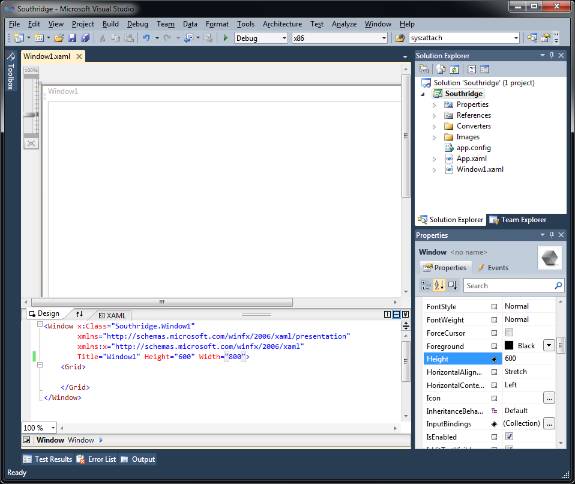Open the Test Results panel
Viewport: 575px width, 484px height.
click(48, 459)
